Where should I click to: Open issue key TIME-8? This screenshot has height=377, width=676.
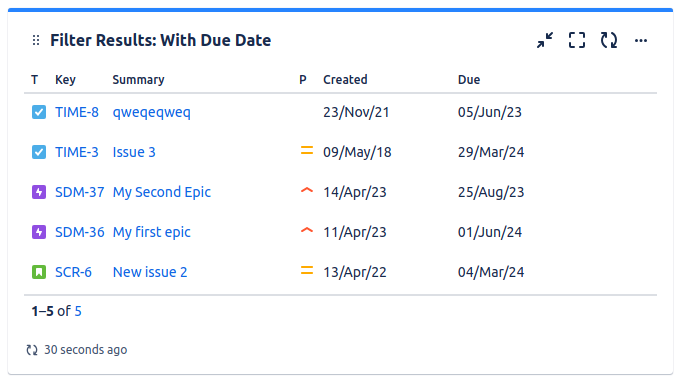[77, 112]
